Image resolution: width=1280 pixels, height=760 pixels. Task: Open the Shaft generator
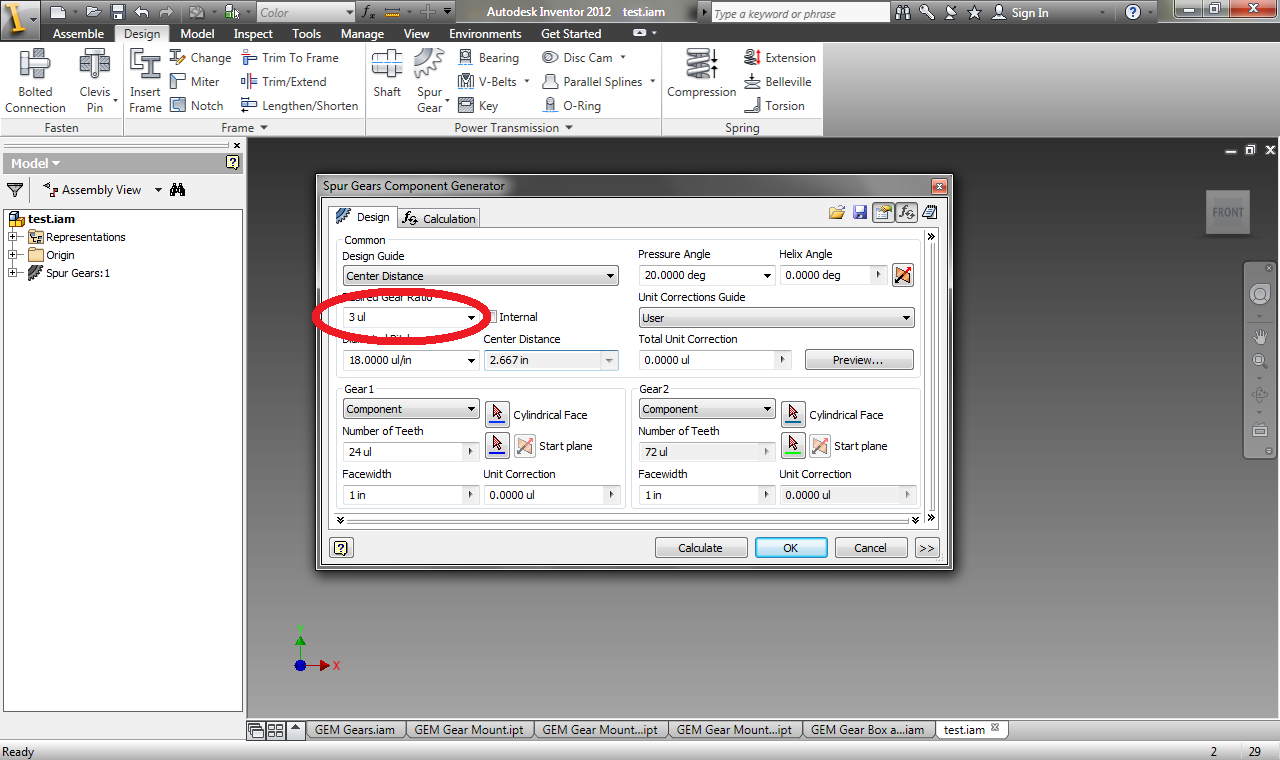(x=387, y=75)
